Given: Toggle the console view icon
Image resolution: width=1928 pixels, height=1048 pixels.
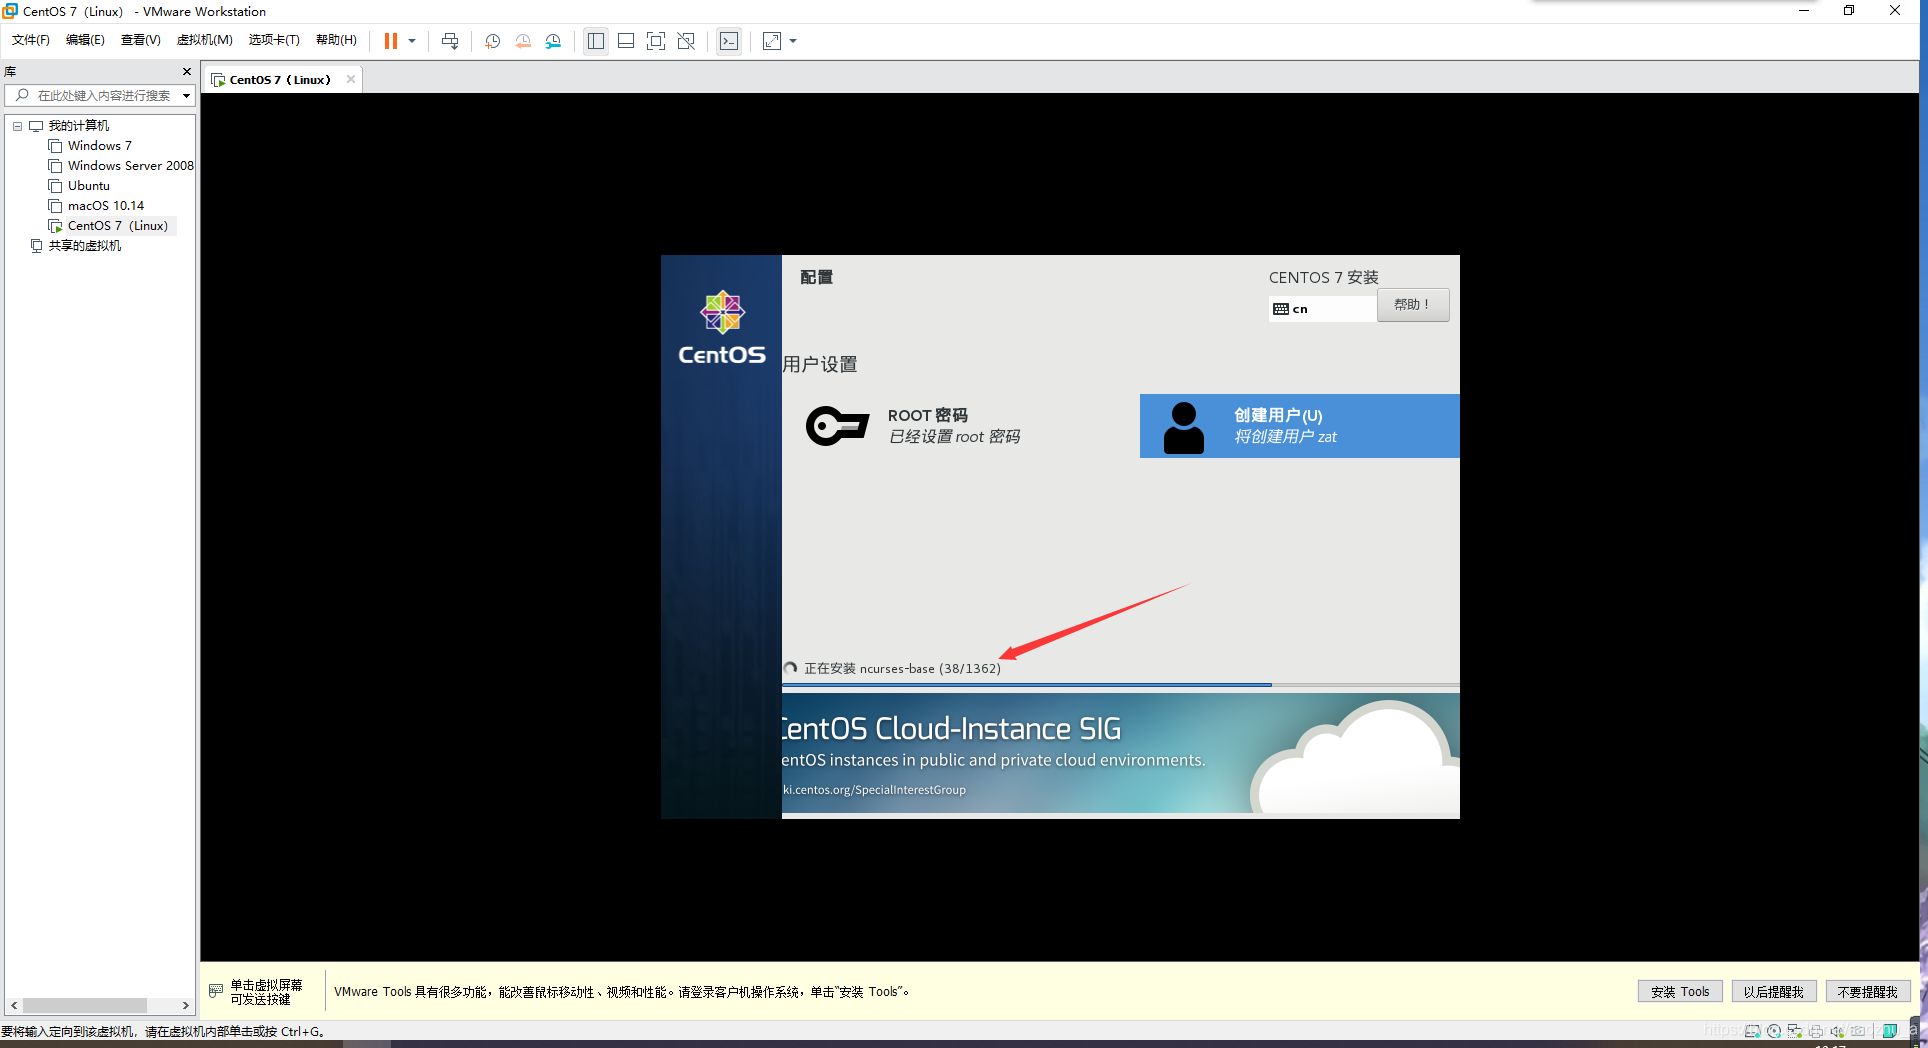Looking at the screenshot, I should point(729,41).
